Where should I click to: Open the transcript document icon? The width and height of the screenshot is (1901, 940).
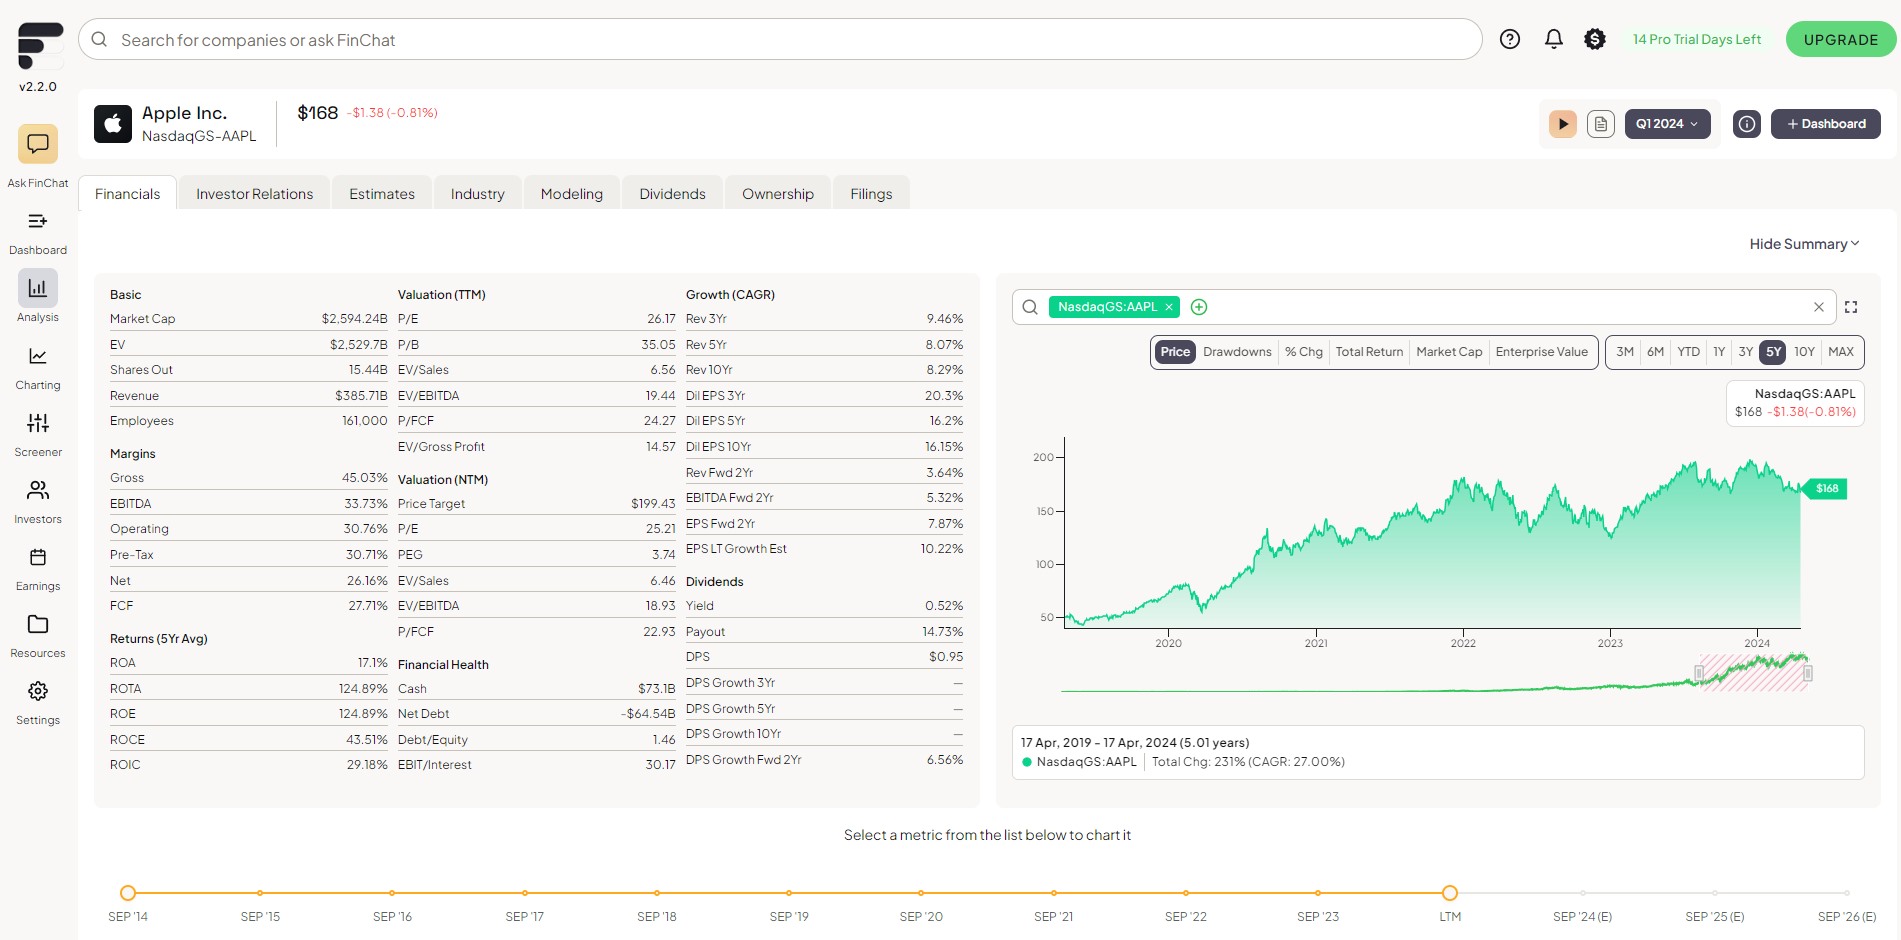point(1601,124)
